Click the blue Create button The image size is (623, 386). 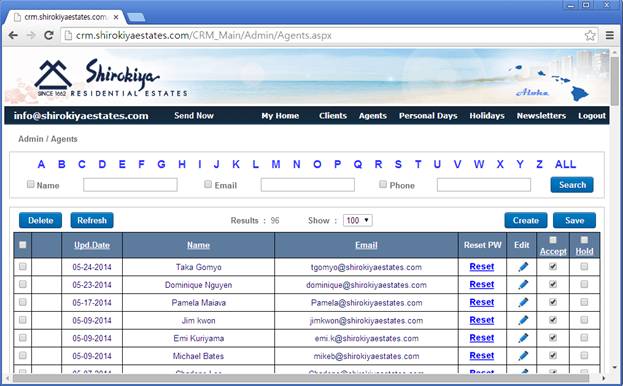tap(526, 220)
